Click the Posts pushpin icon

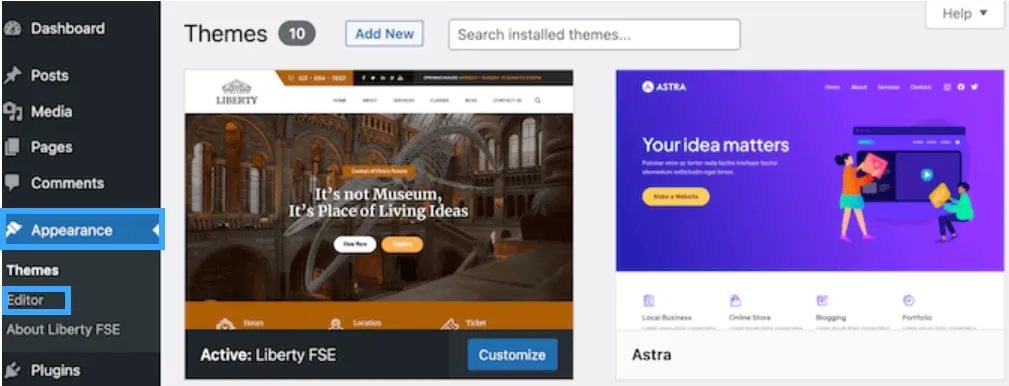click(13, 75)
